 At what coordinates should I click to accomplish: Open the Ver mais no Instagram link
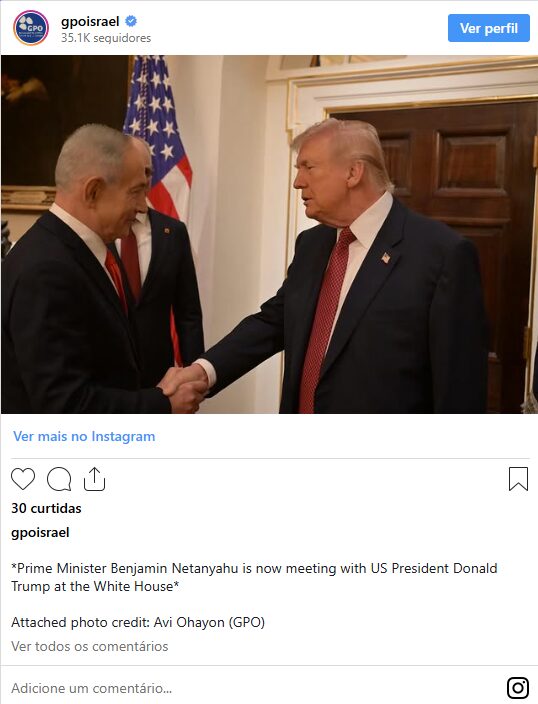point(84,436)
